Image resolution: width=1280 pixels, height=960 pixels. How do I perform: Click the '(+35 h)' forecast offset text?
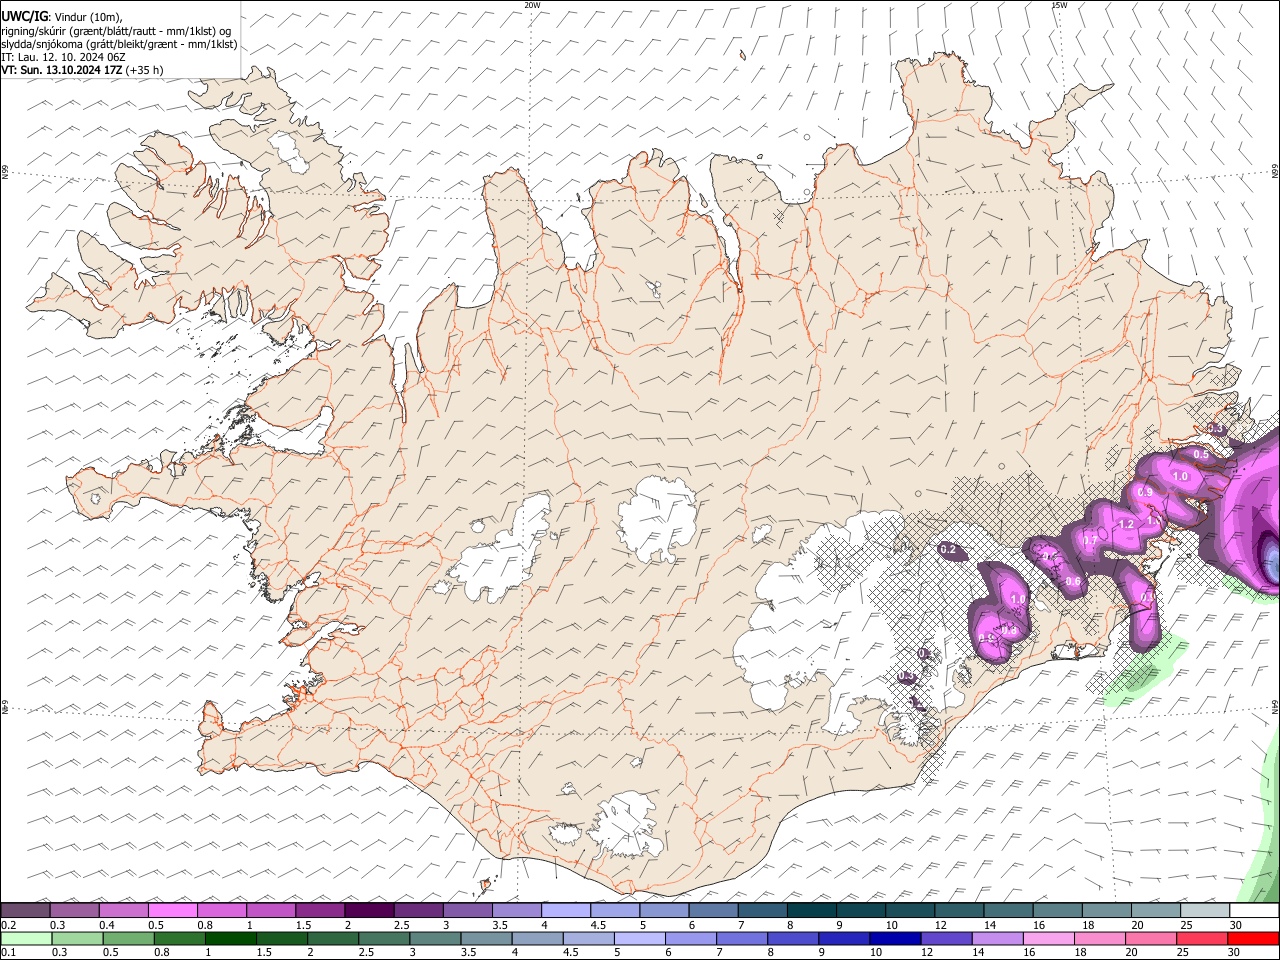click(145, 70)
